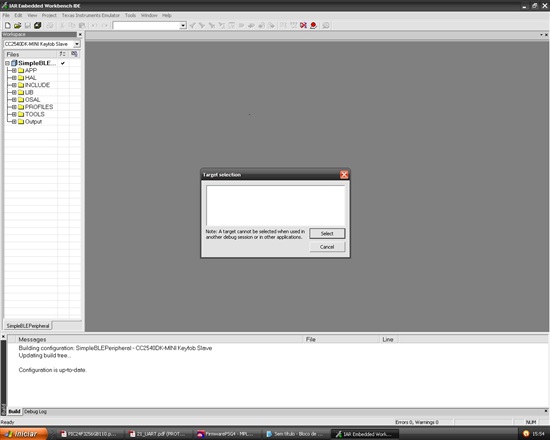Expand the INCLUDE folder
This screenshot has width=550, height=440.
[14, 85]
